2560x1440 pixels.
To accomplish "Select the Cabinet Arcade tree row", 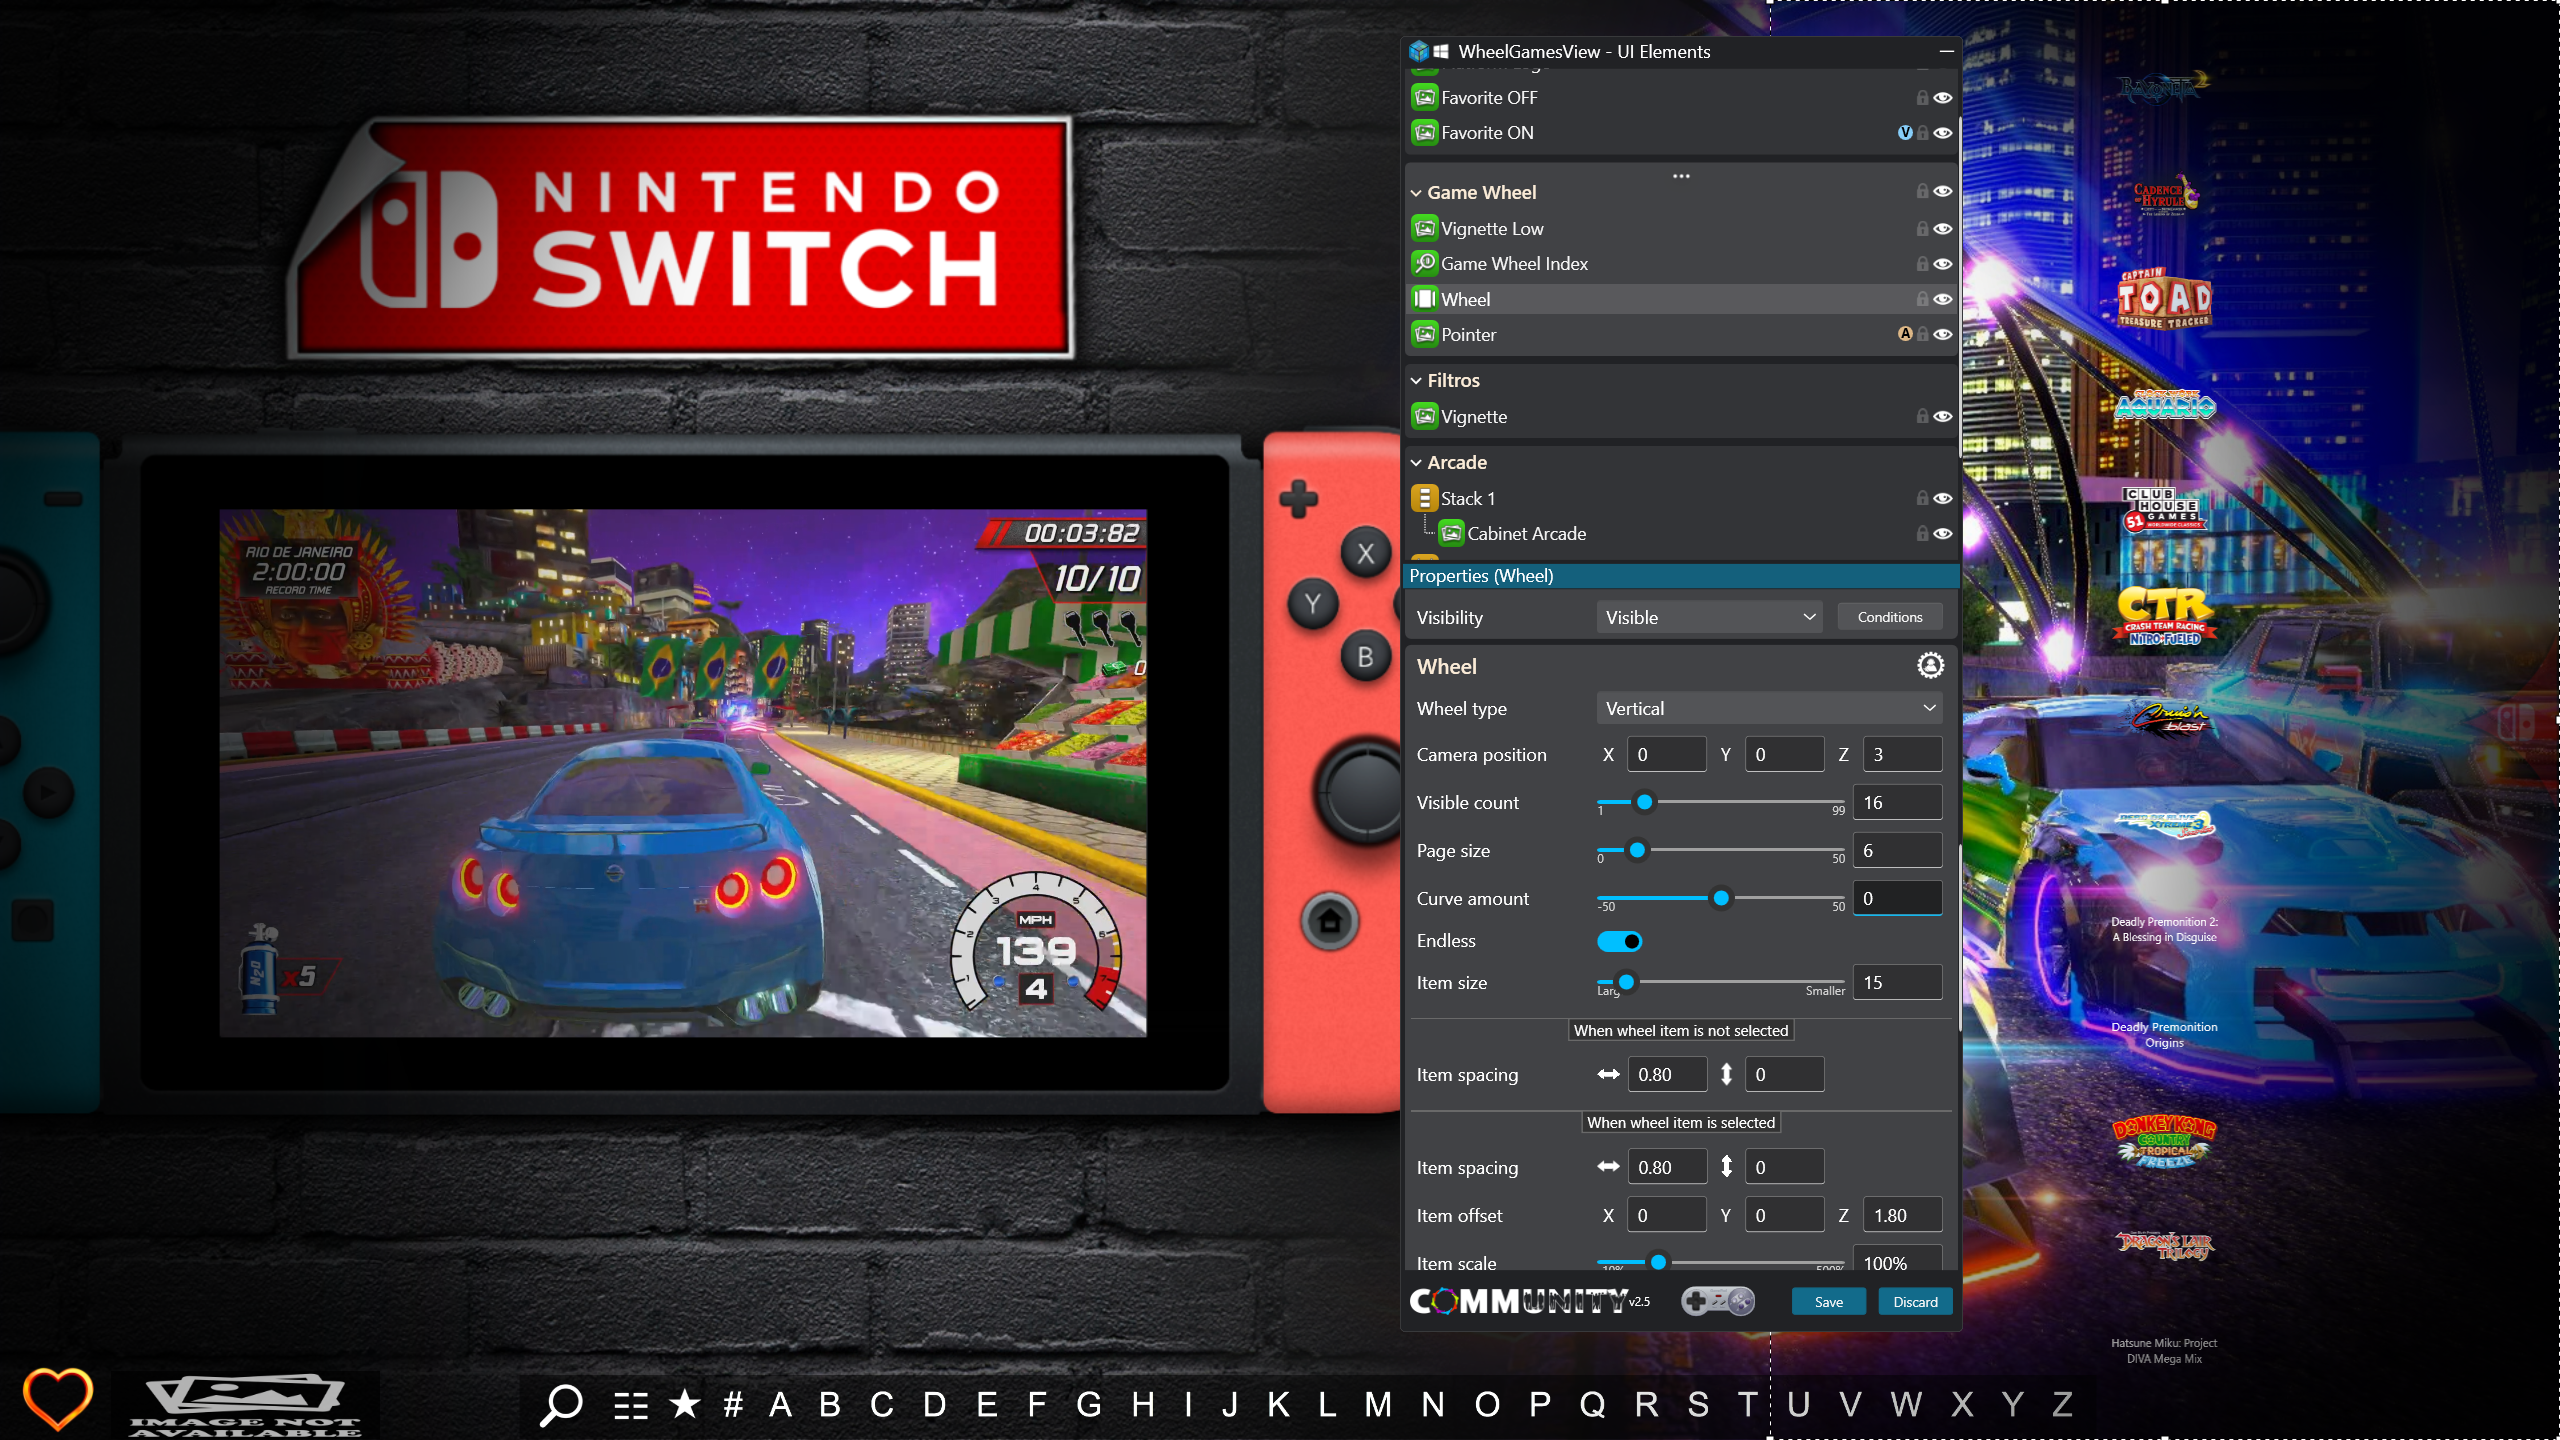I will (1680, 533).
